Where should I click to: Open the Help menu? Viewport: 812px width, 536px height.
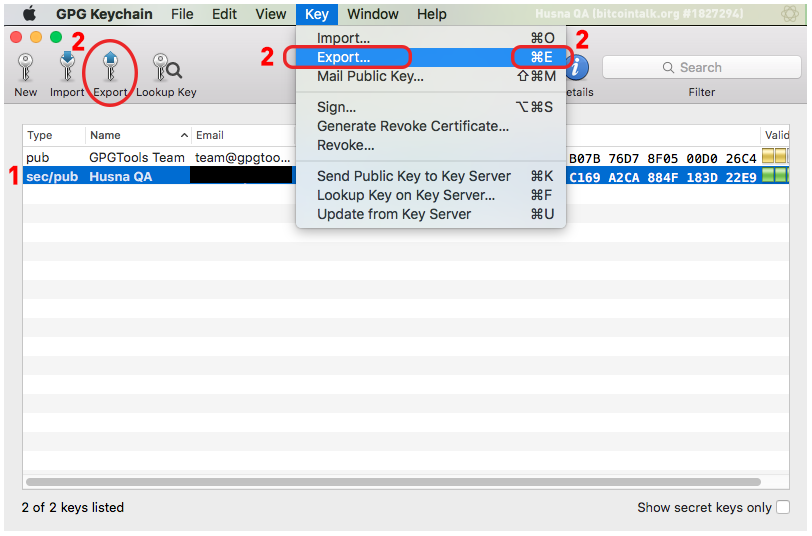click(x=431, y=14)
